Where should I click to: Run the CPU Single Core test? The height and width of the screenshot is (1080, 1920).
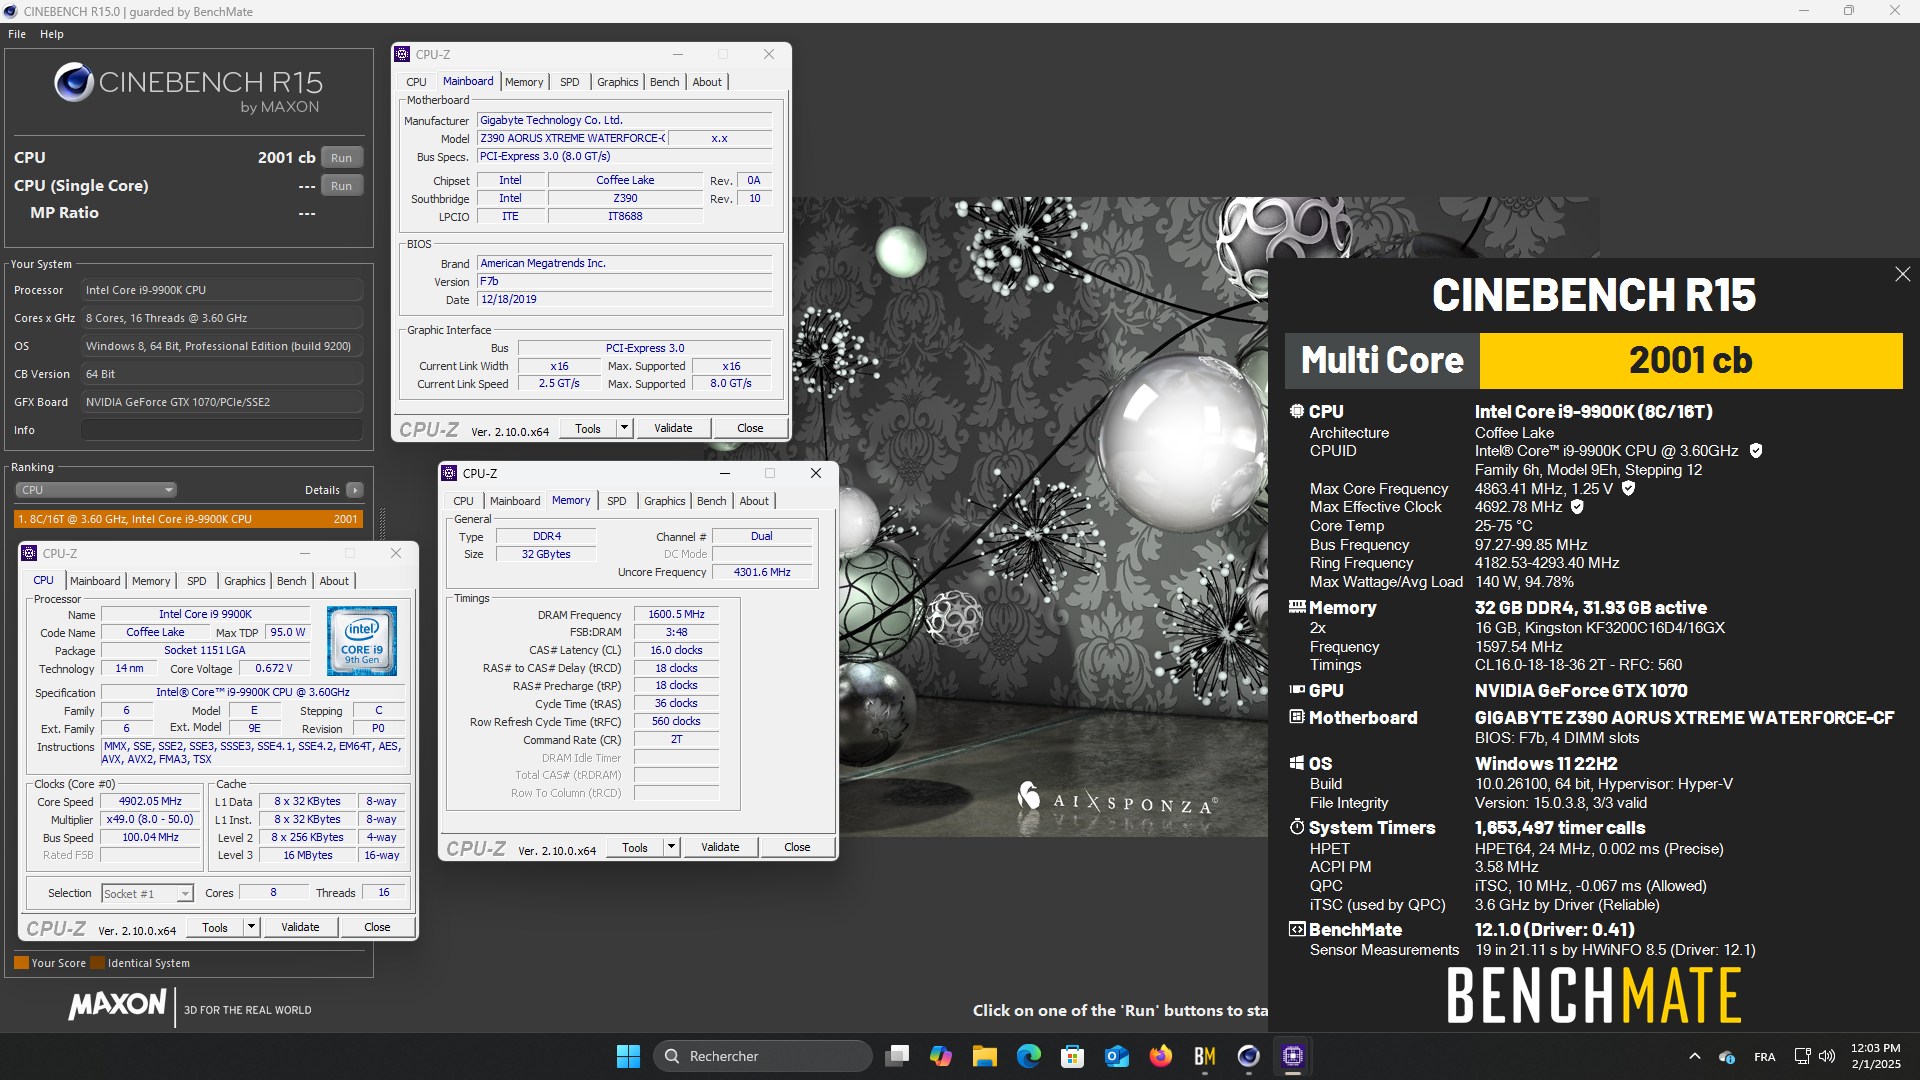[341, 186]
